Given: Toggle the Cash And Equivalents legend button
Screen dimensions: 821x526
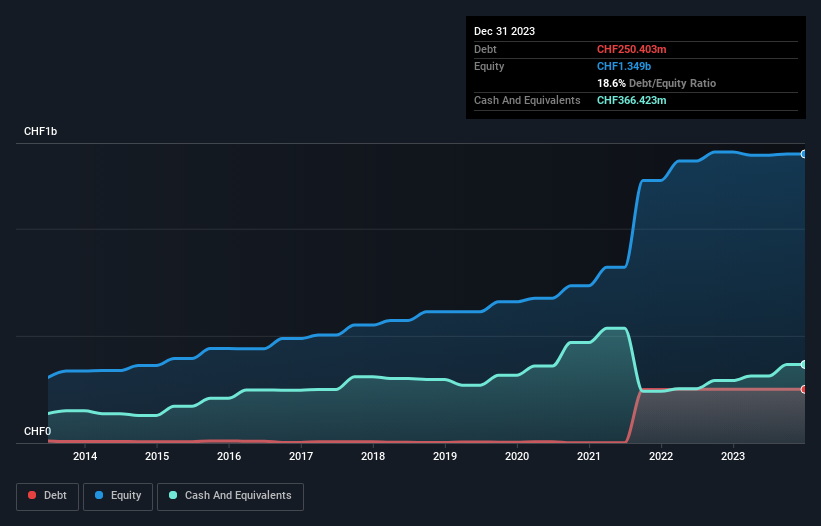Looking at the screenshot, I should 230,496.
